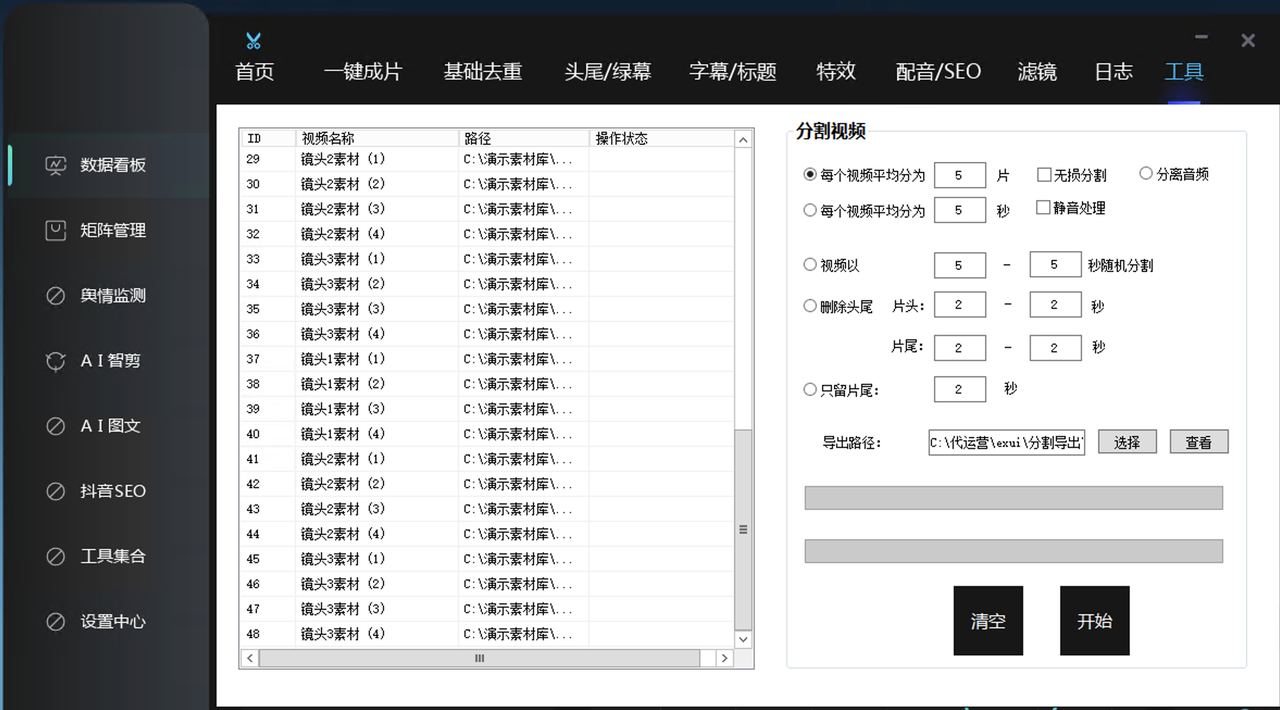Click the 舆情监测 sidebar icon
Viewport: 1280px width, 710px height.
coord(56,296)
